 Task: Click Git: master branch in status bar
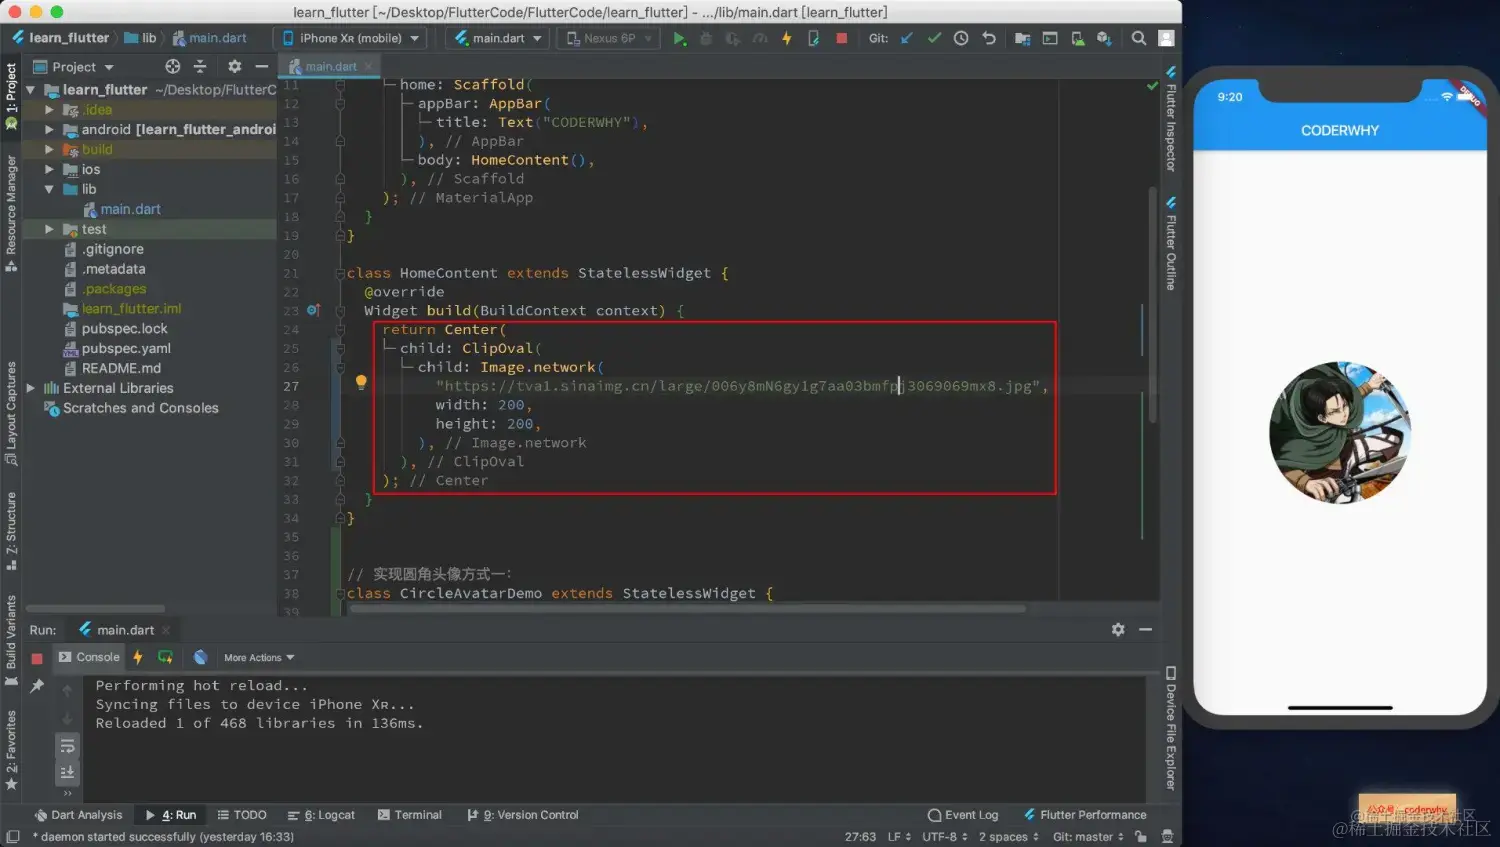tap(1088, 837)
